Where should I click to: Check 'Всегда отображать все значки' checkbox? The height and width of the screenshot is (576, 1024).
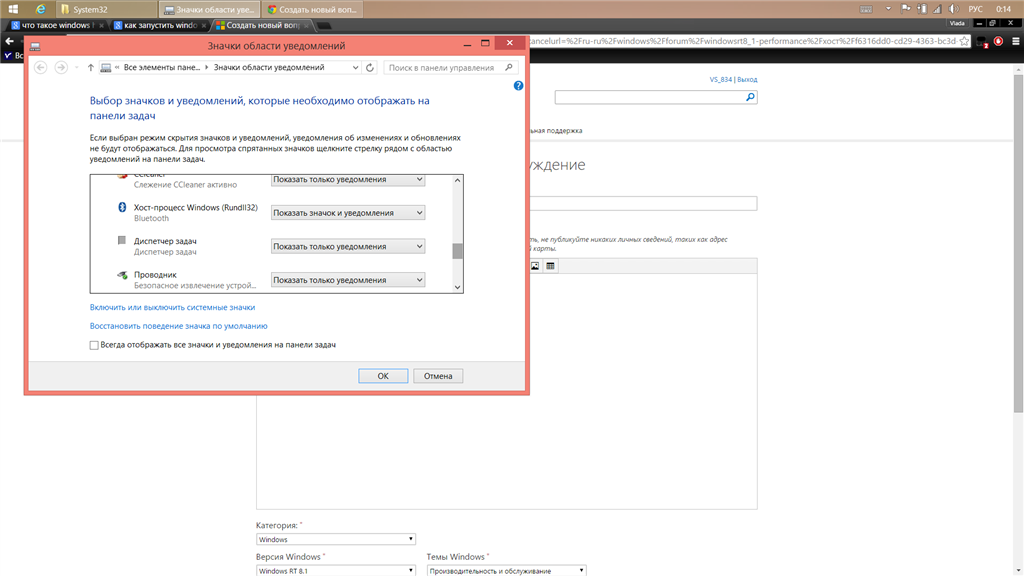(94, 345)
